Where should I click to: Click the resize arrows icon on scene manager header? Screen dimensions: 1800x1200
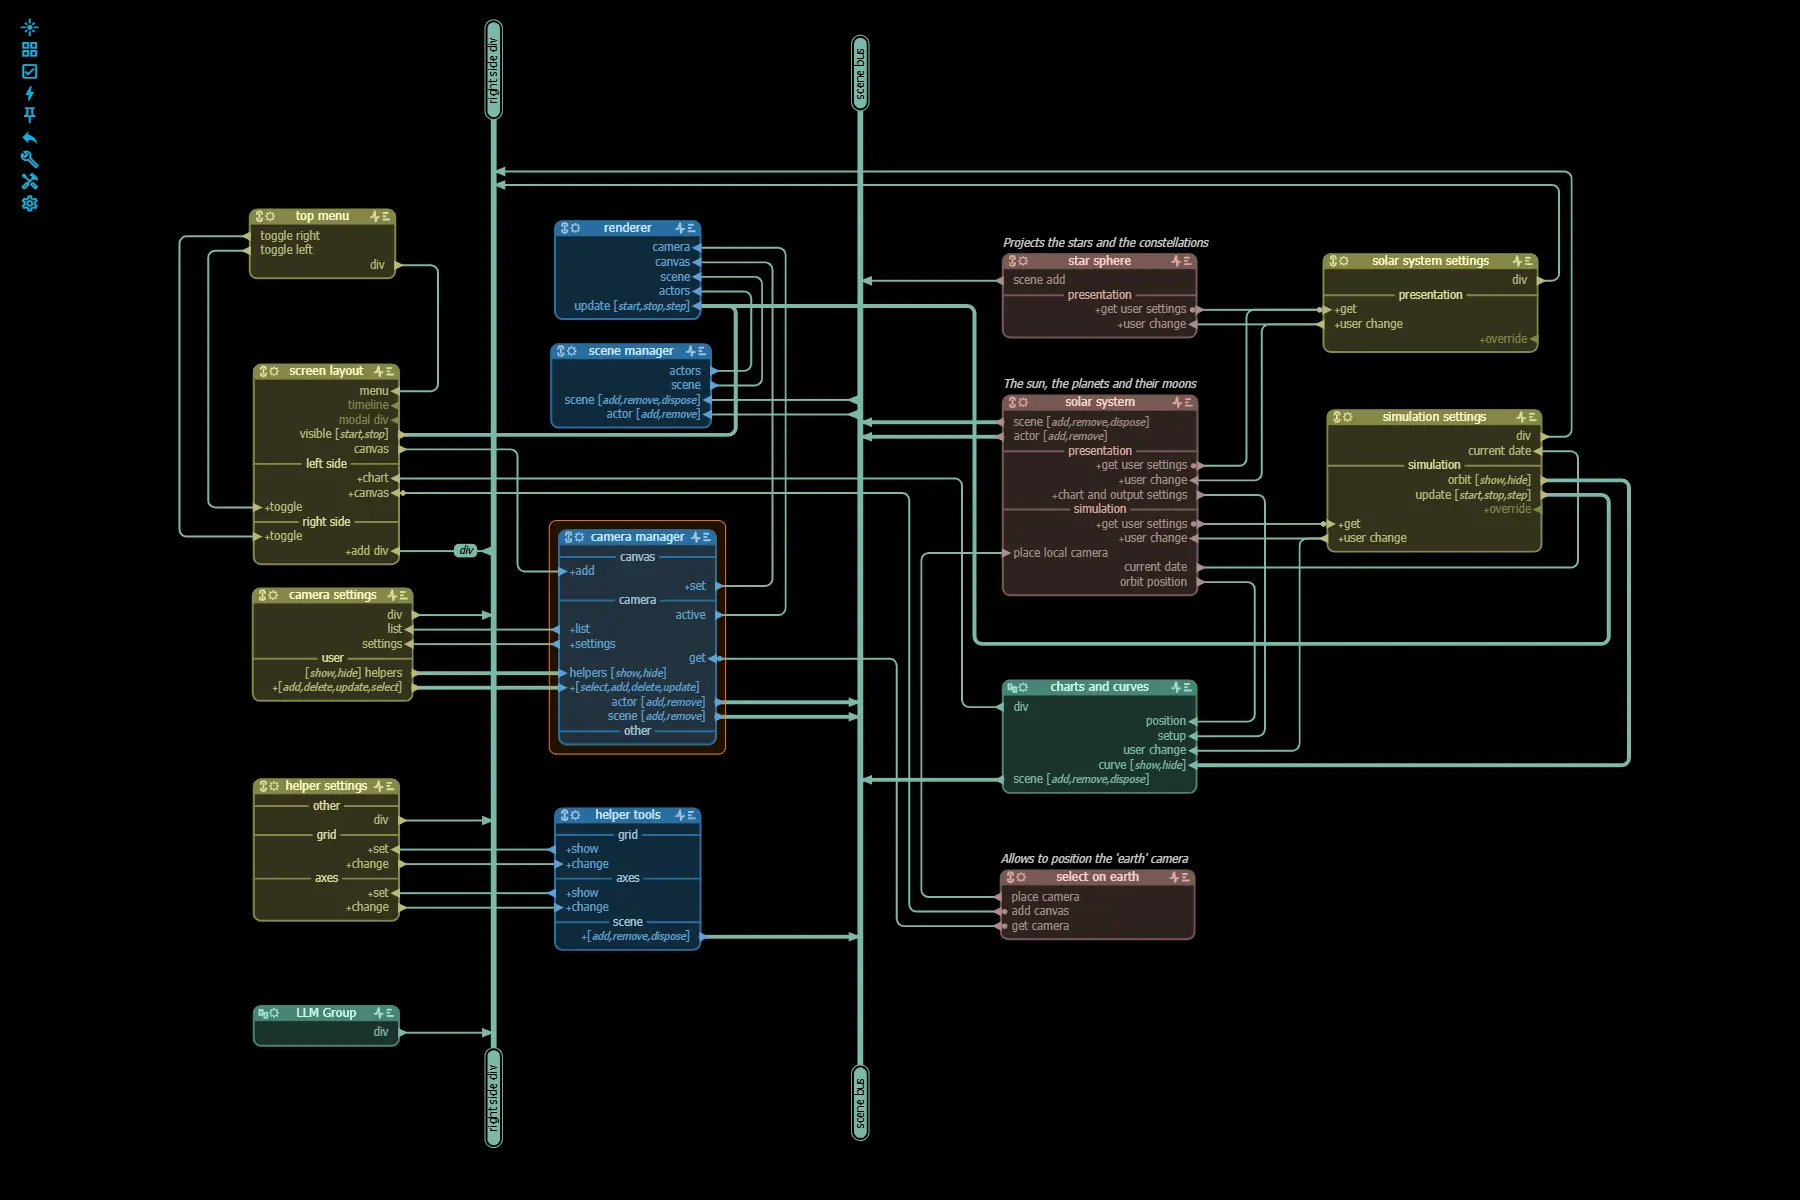pos(563,351)
